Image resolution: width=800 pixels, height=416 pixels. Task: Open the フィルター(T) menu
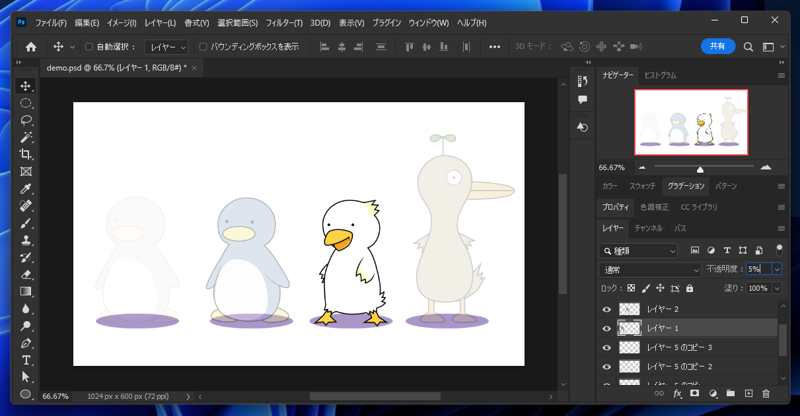(284, 22)
